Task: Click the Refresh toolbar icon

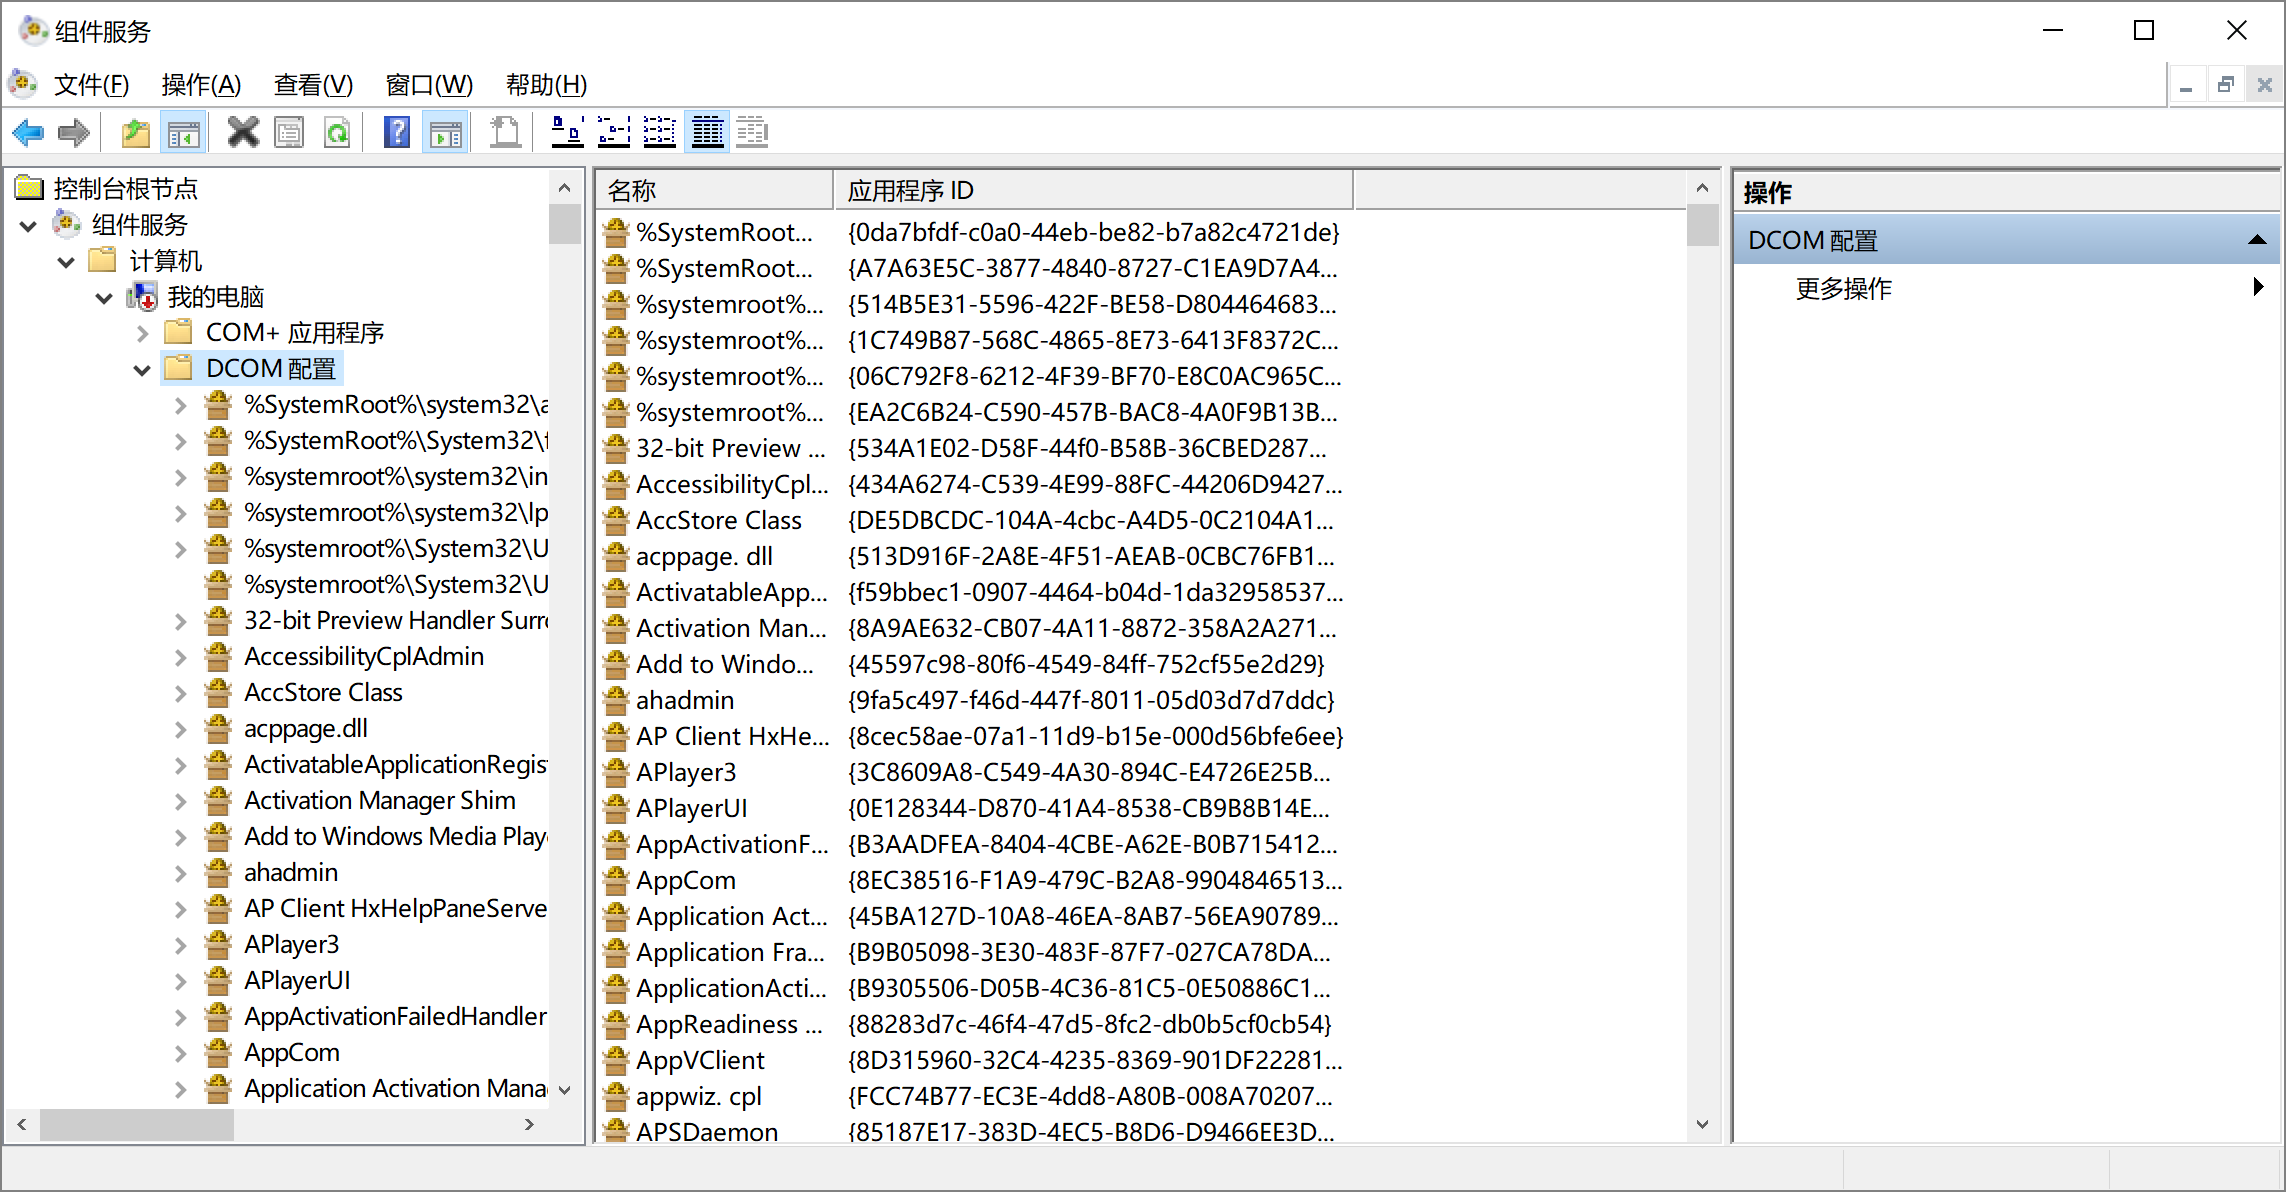Action: coord(337,132)
